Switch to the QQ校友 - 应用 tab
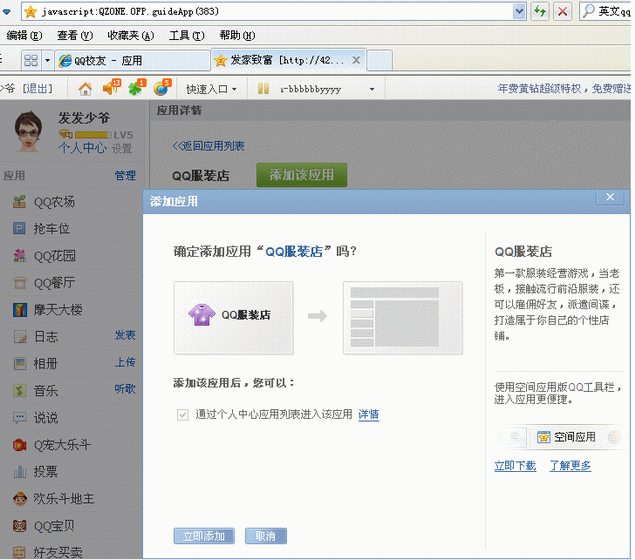635x560 pixels. click(132, 61)
